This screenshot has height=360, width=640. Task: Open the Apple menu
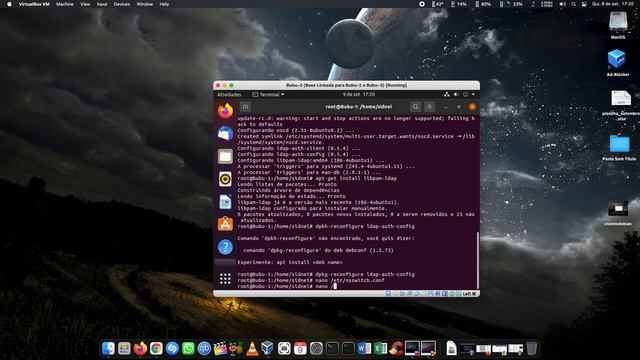[x=9, y=4]
